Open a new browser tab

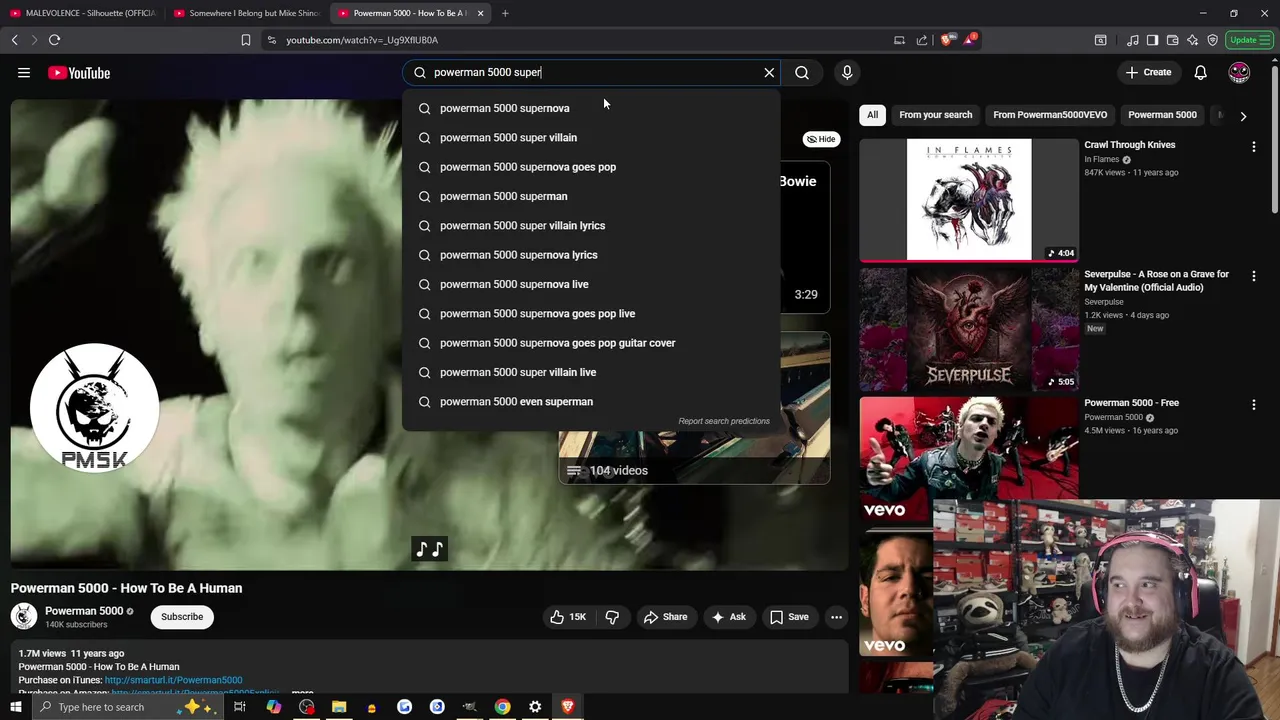click(505, 13)
